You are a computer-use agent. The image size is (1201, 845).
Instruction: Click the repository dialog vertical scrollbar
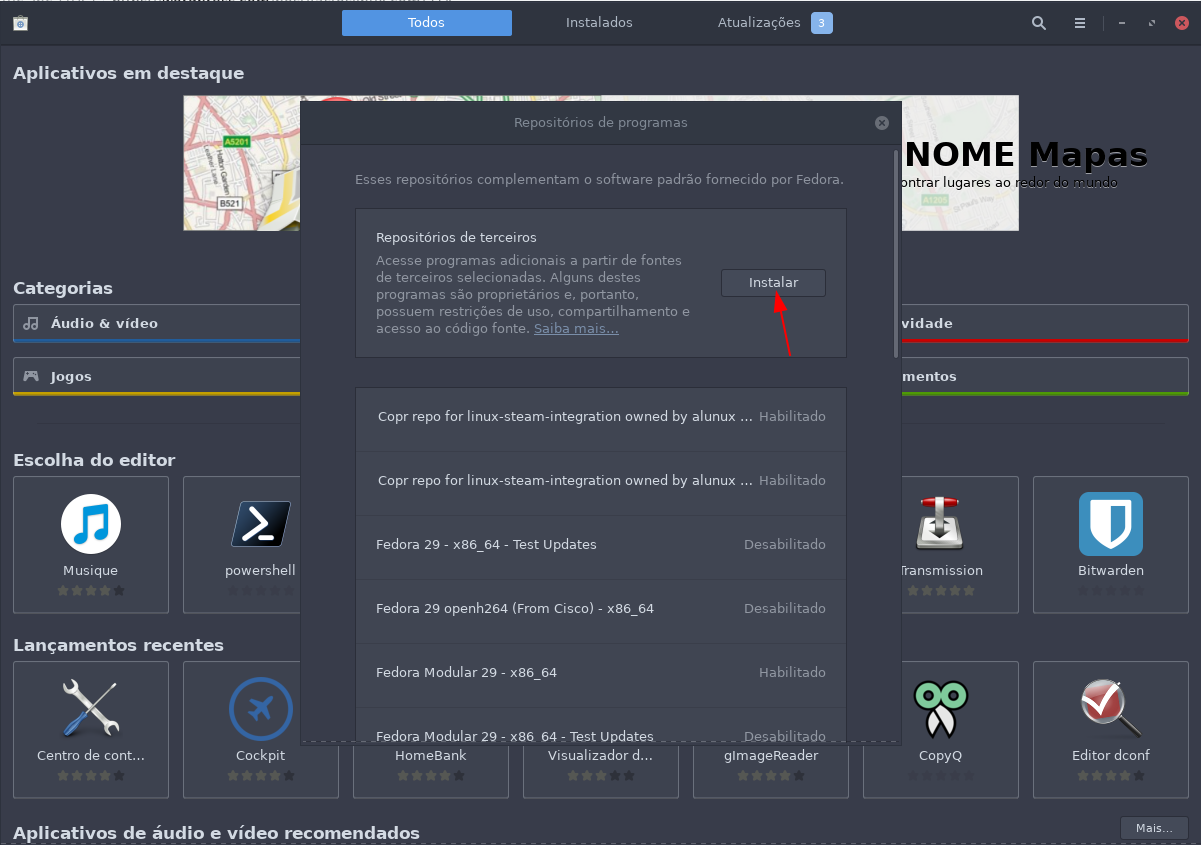(x=895, y=252)
